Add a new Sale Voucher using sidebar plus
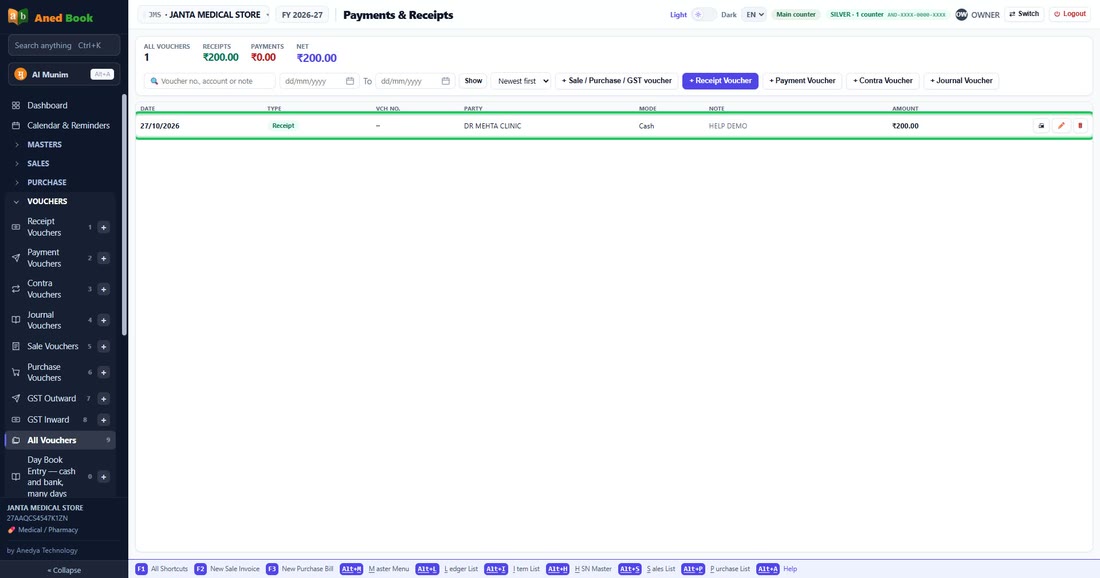The image size is (1100, 578). click(103, 347)
